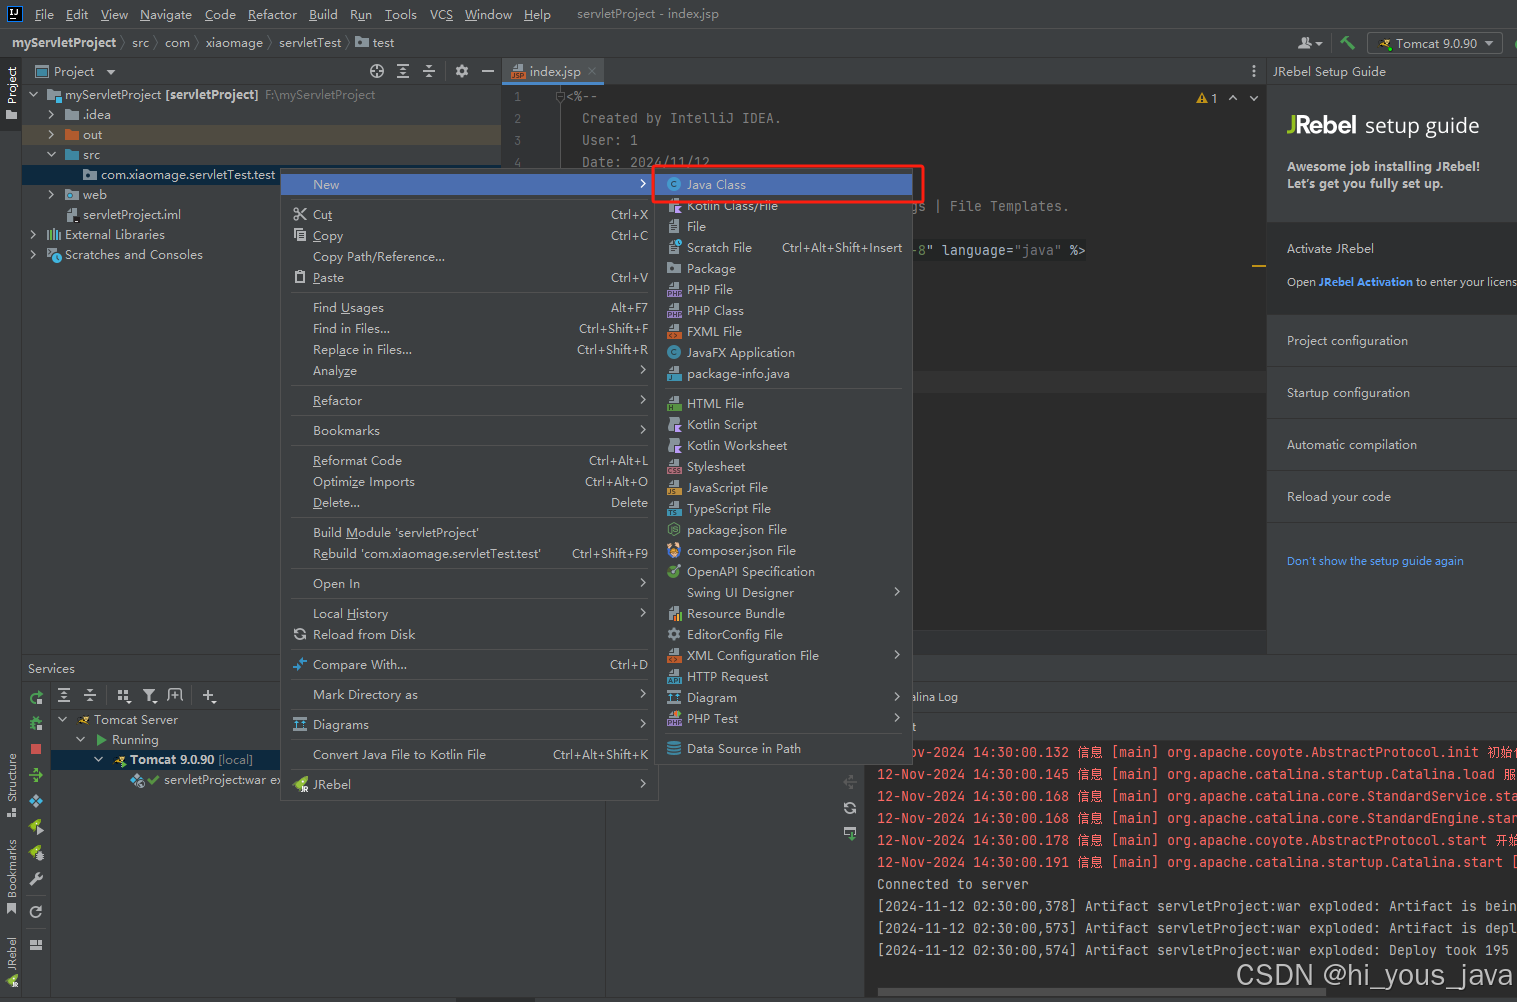Screen dimensions: 1517x1002
Task: Select Reformat Code in context menu
Action: 468,460
